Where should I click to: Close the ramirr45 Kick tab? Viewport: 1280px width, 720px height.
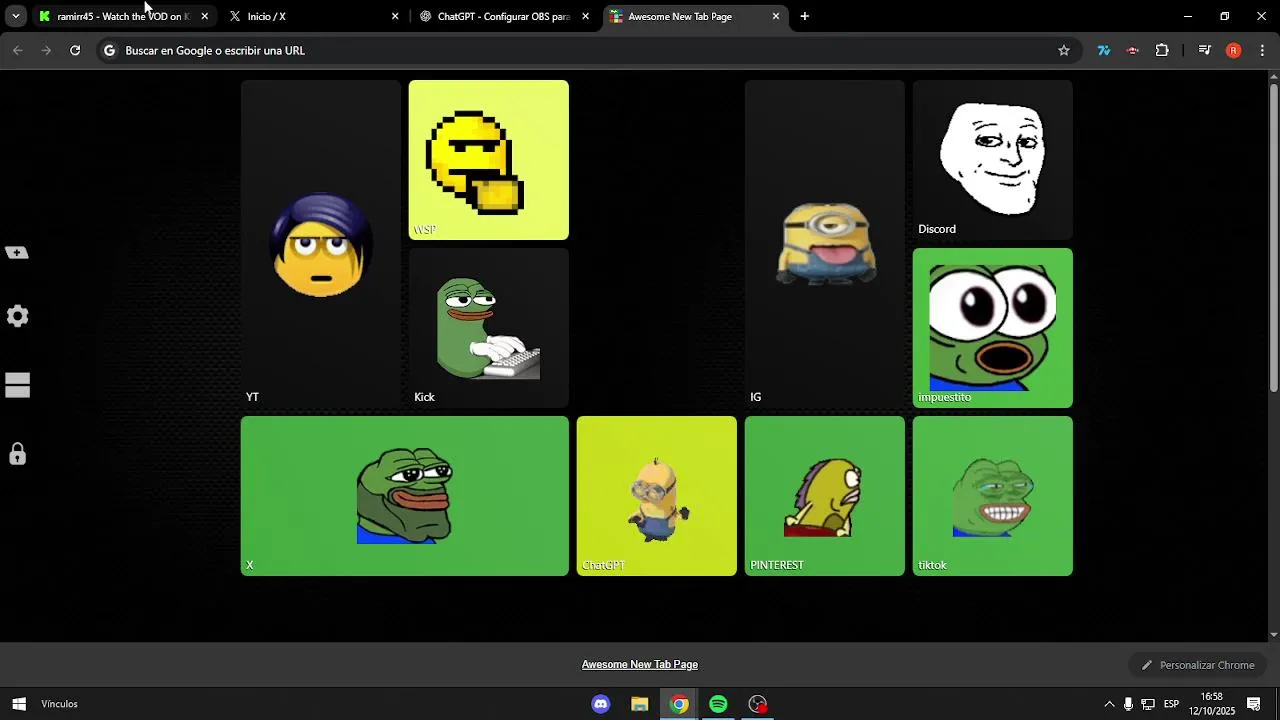pyautogui.click(x=204, y=16)
